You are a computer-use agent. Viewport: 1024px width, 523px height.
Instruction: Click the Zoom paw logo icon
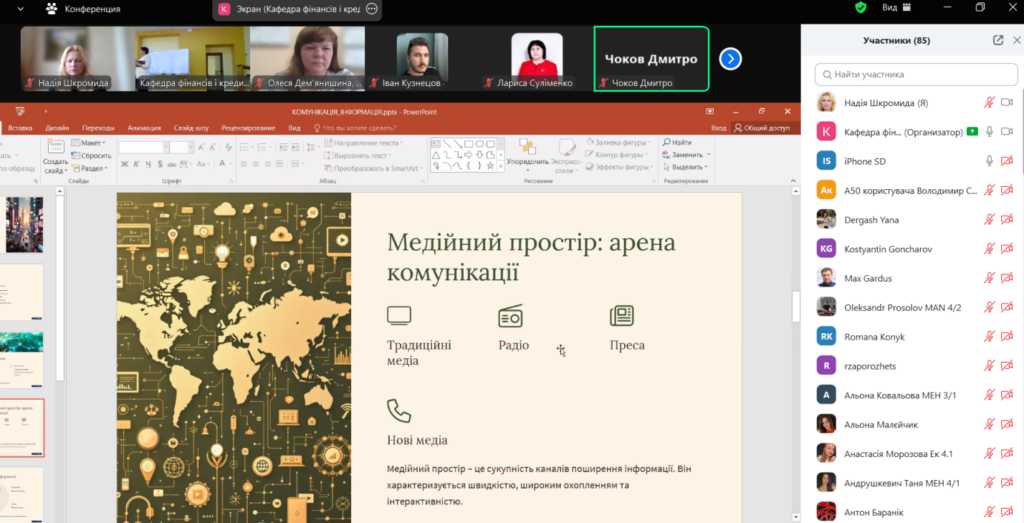[51, 9]
